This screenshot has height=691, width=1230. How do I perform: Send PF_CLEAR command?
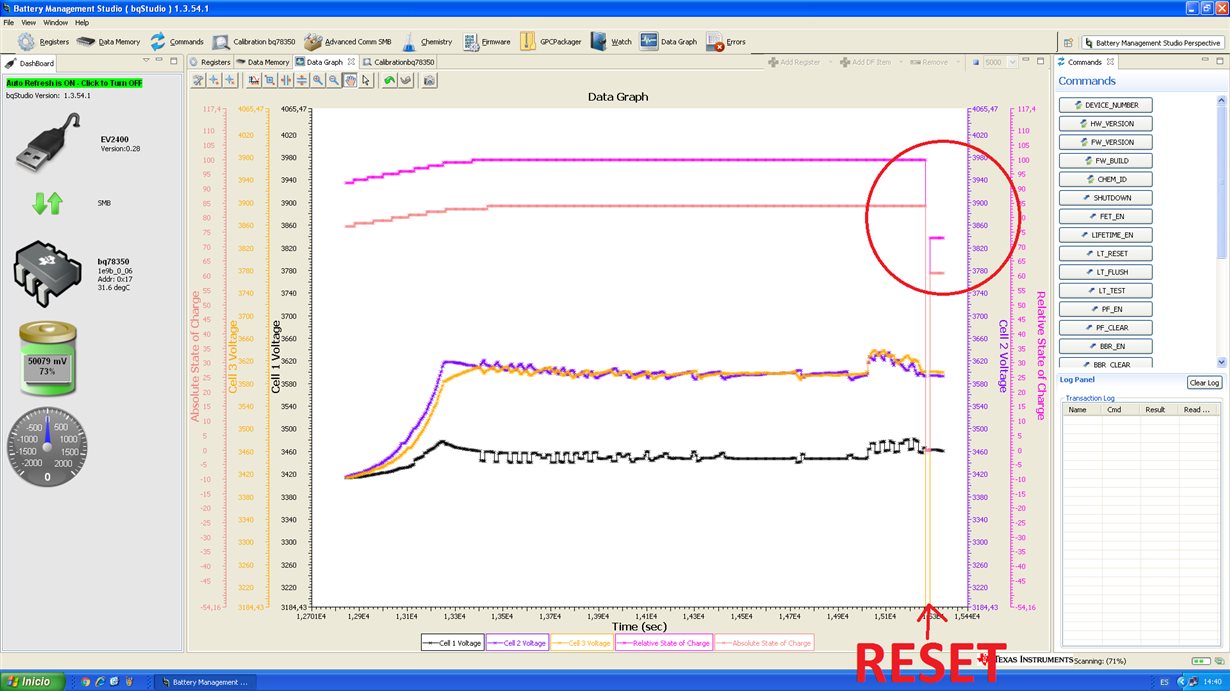1105,328
